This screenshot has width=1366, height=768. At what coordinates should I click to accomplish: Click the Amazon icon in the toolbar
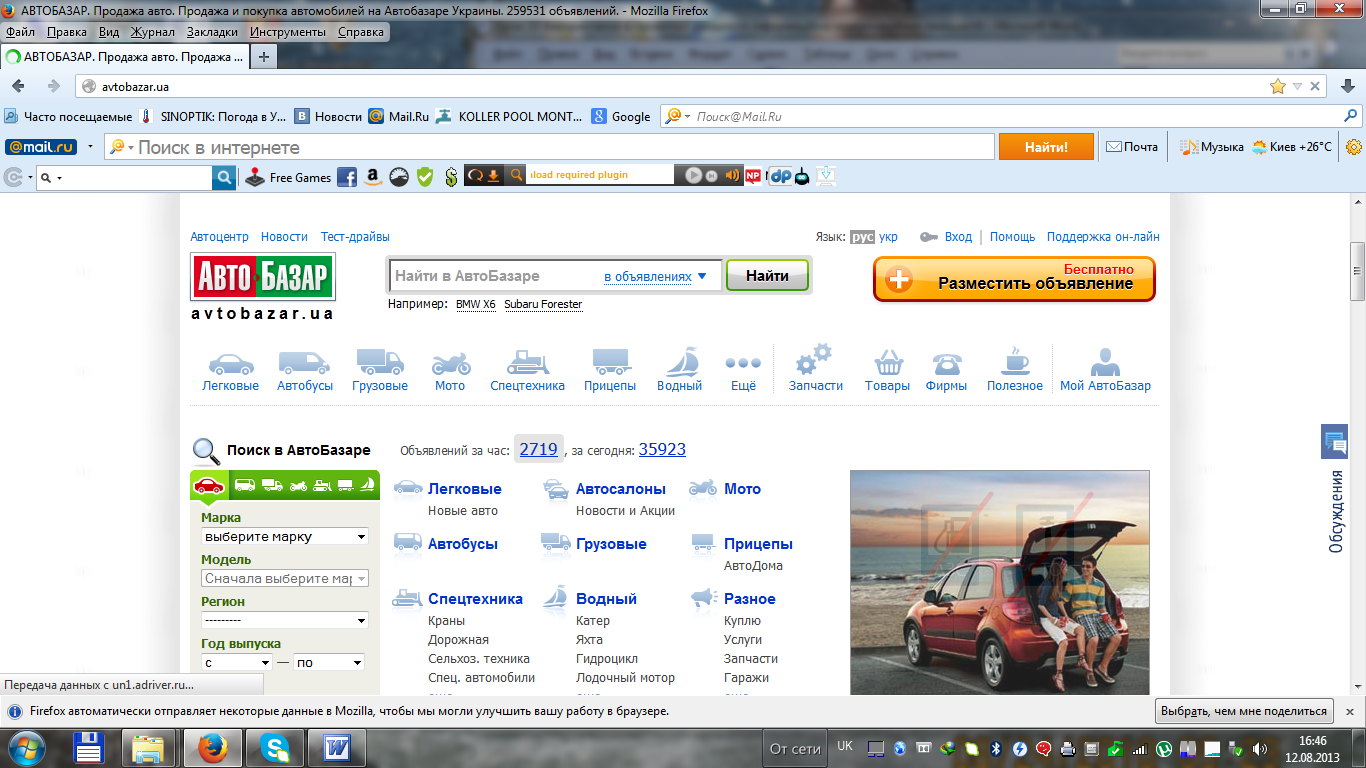click(373, 177)
